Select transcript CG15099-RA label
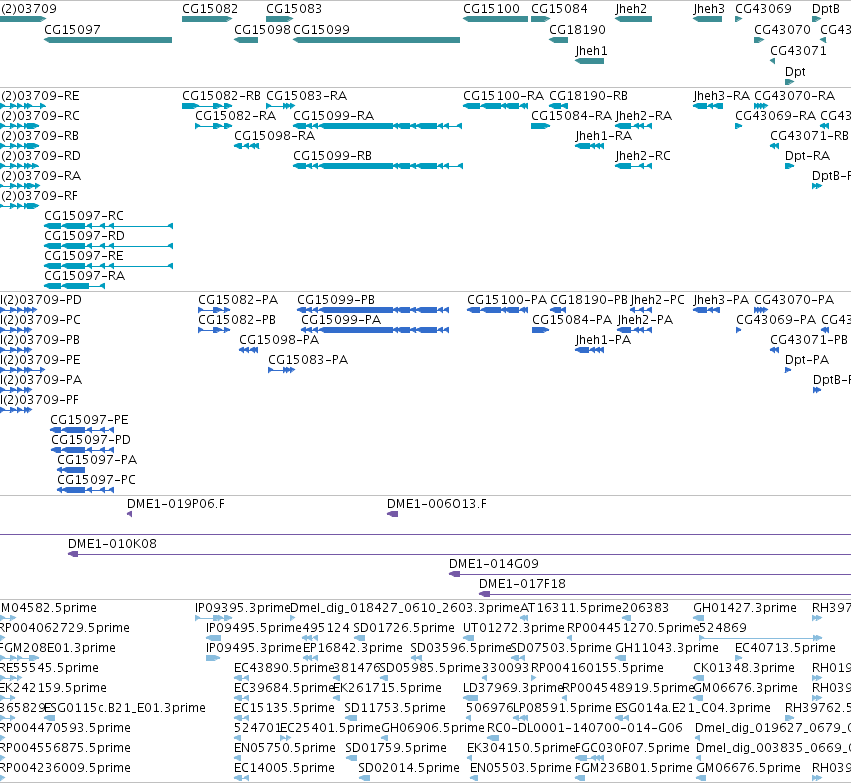This screenshot has width=851, height=783. click(333, 116)
